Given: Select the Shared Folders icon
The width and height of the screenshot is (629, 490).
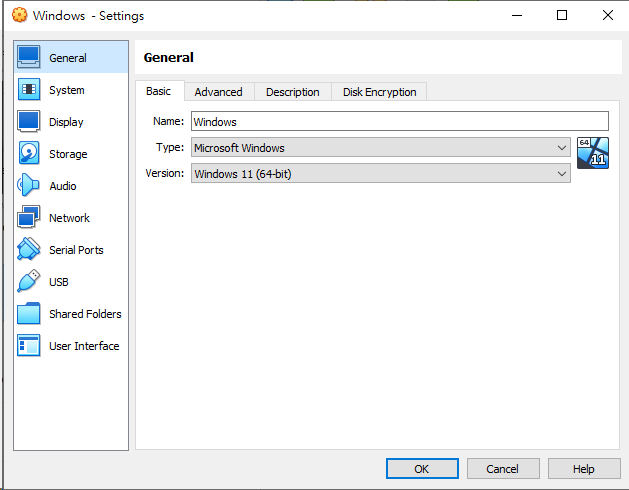Looking at the screenshot, I should pyautogui.click(x=29, y=314).
